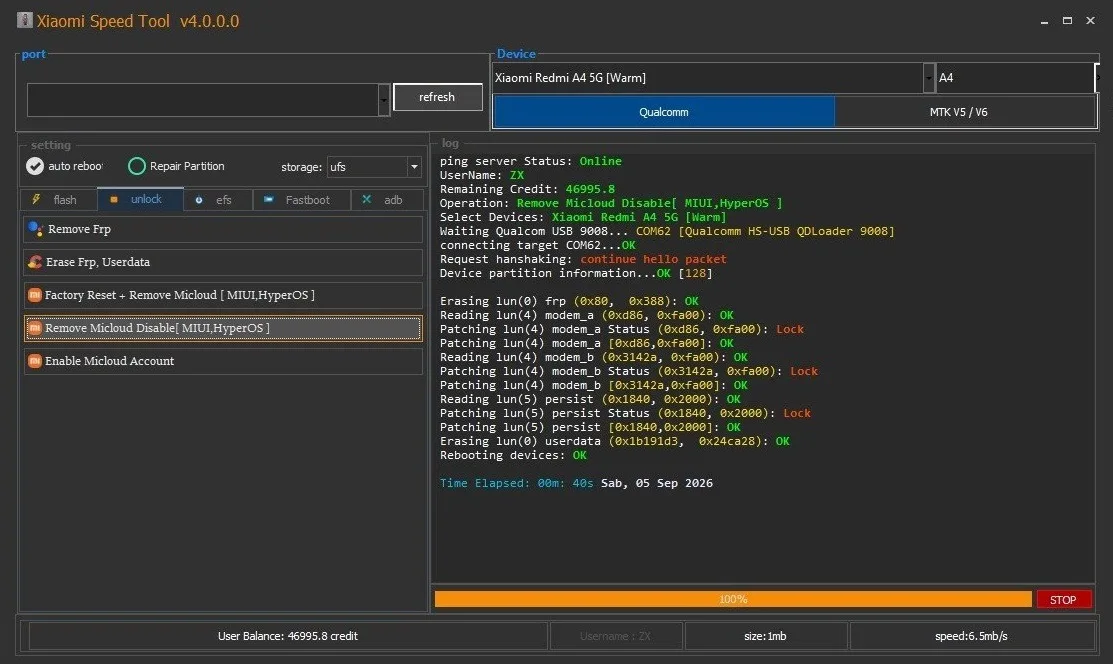Click the orange icon on unlock tab
The width and height of the screenshot is (1113, 664).
point(114,200)
